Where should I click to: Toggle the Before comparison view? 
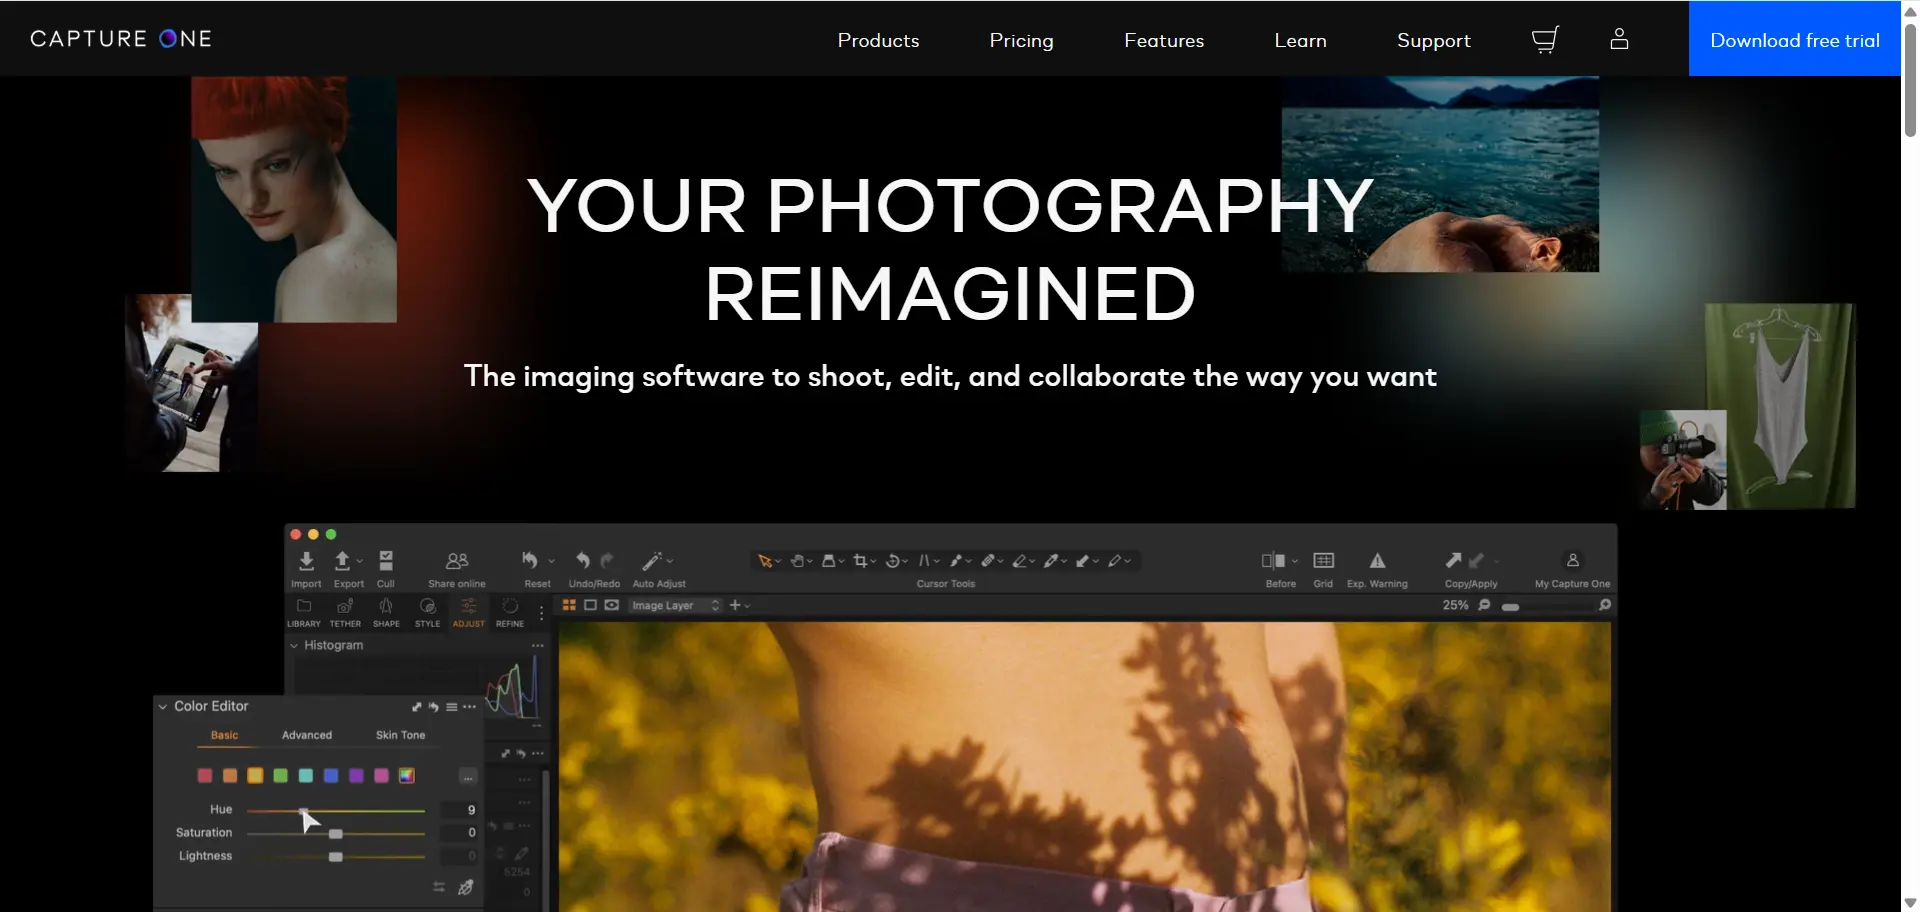1273,561
